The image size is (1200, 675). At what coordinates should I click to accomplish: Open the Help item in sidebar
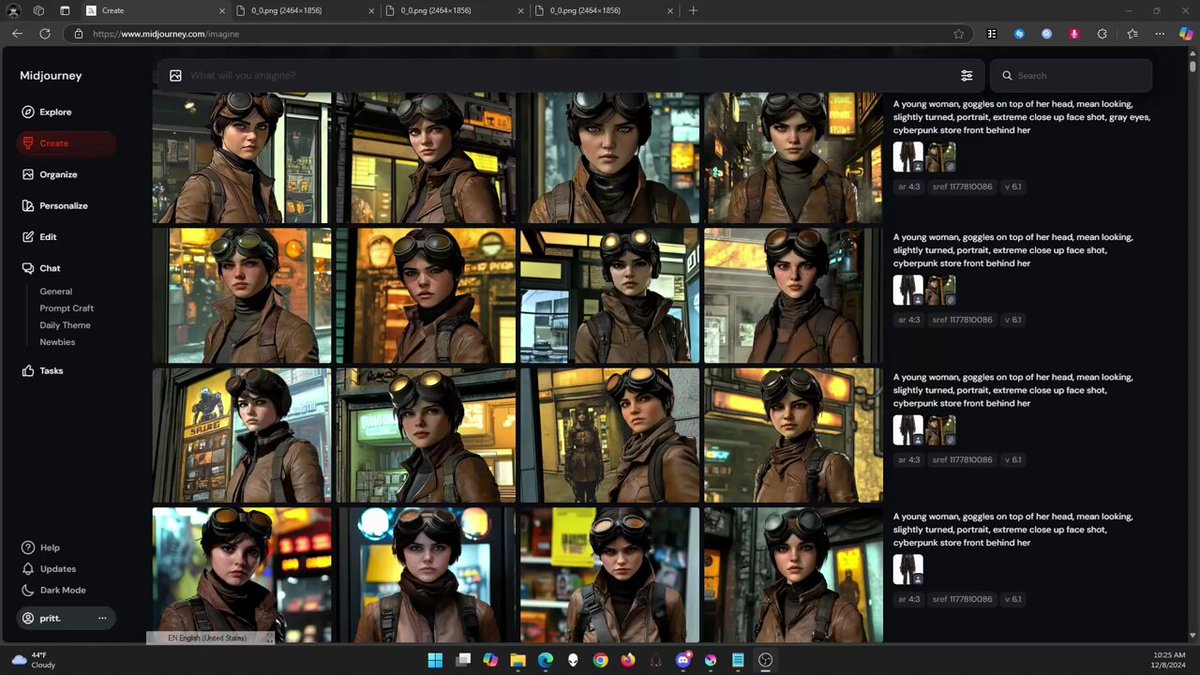[x=41, y=548]
